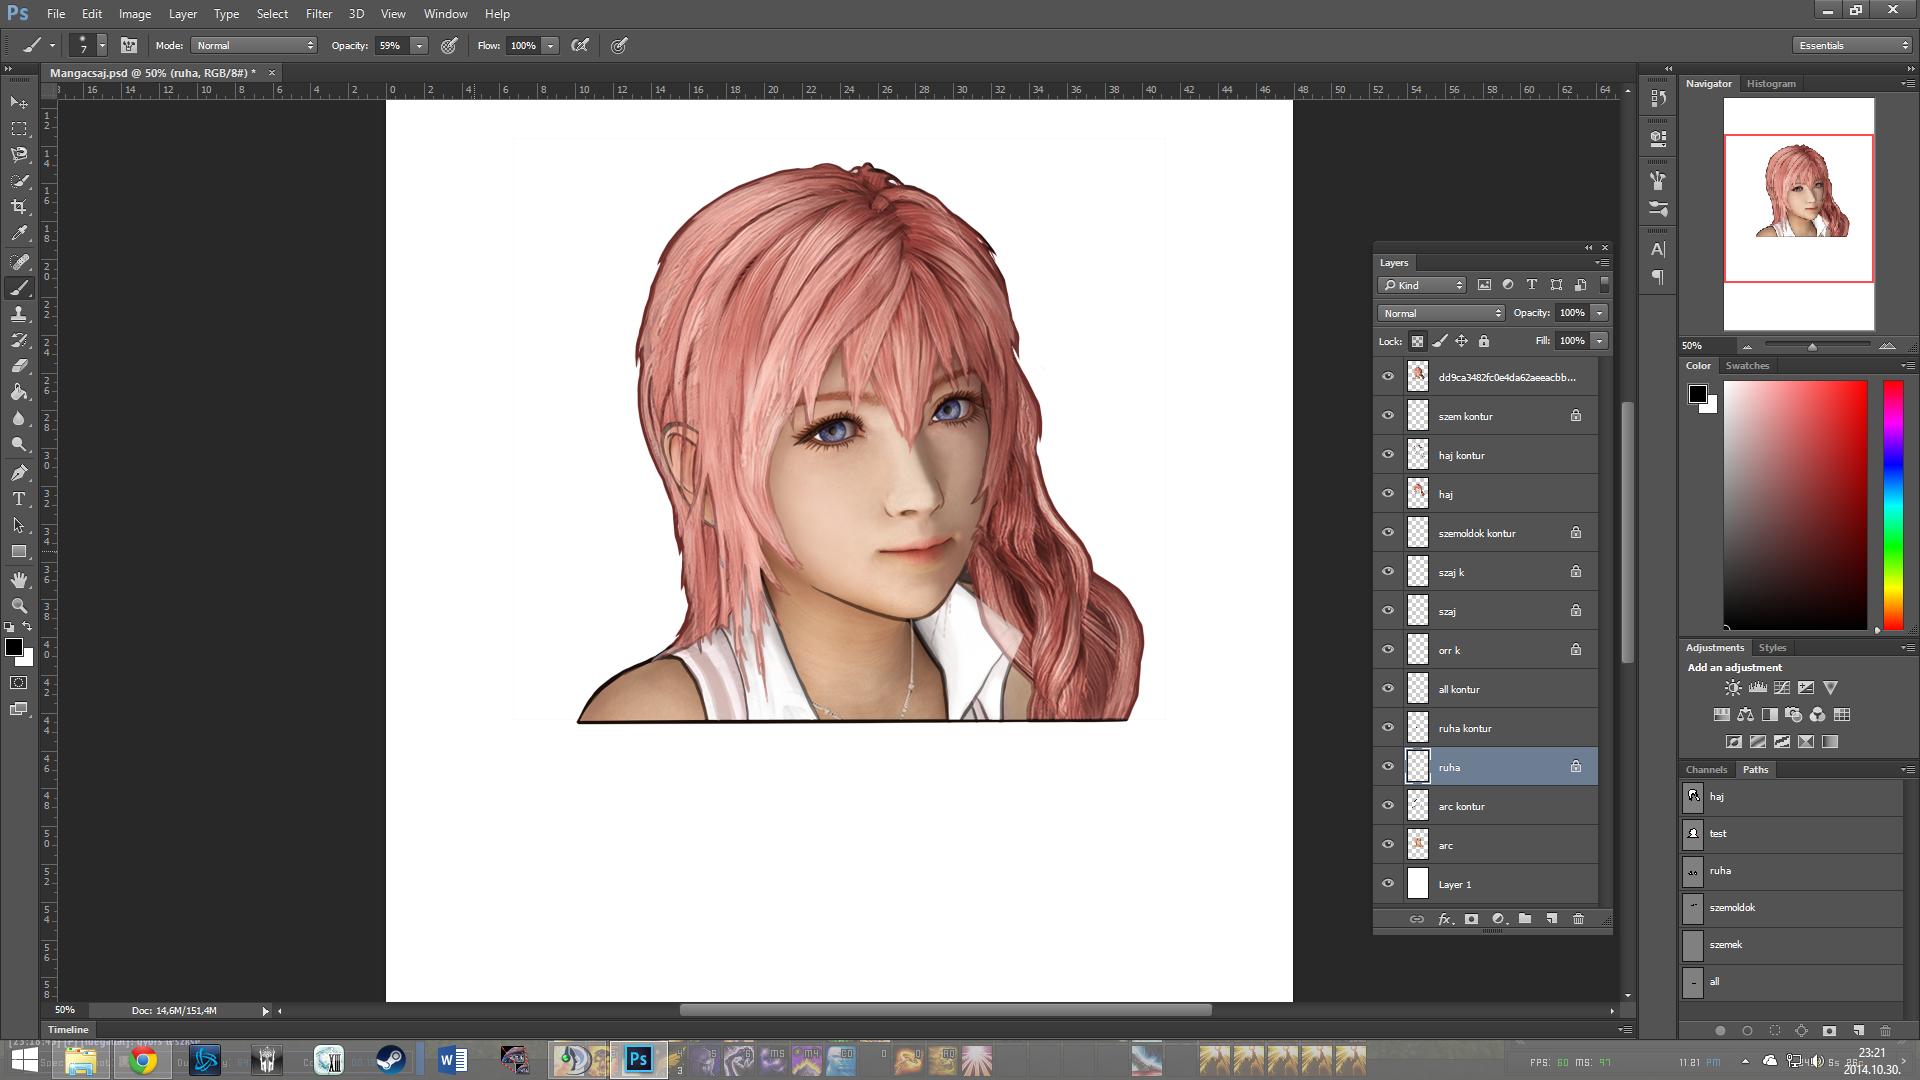This screenshot has height=1080, width=1920.
Task: Open the Image menu
Action: [x=135, y=14]
